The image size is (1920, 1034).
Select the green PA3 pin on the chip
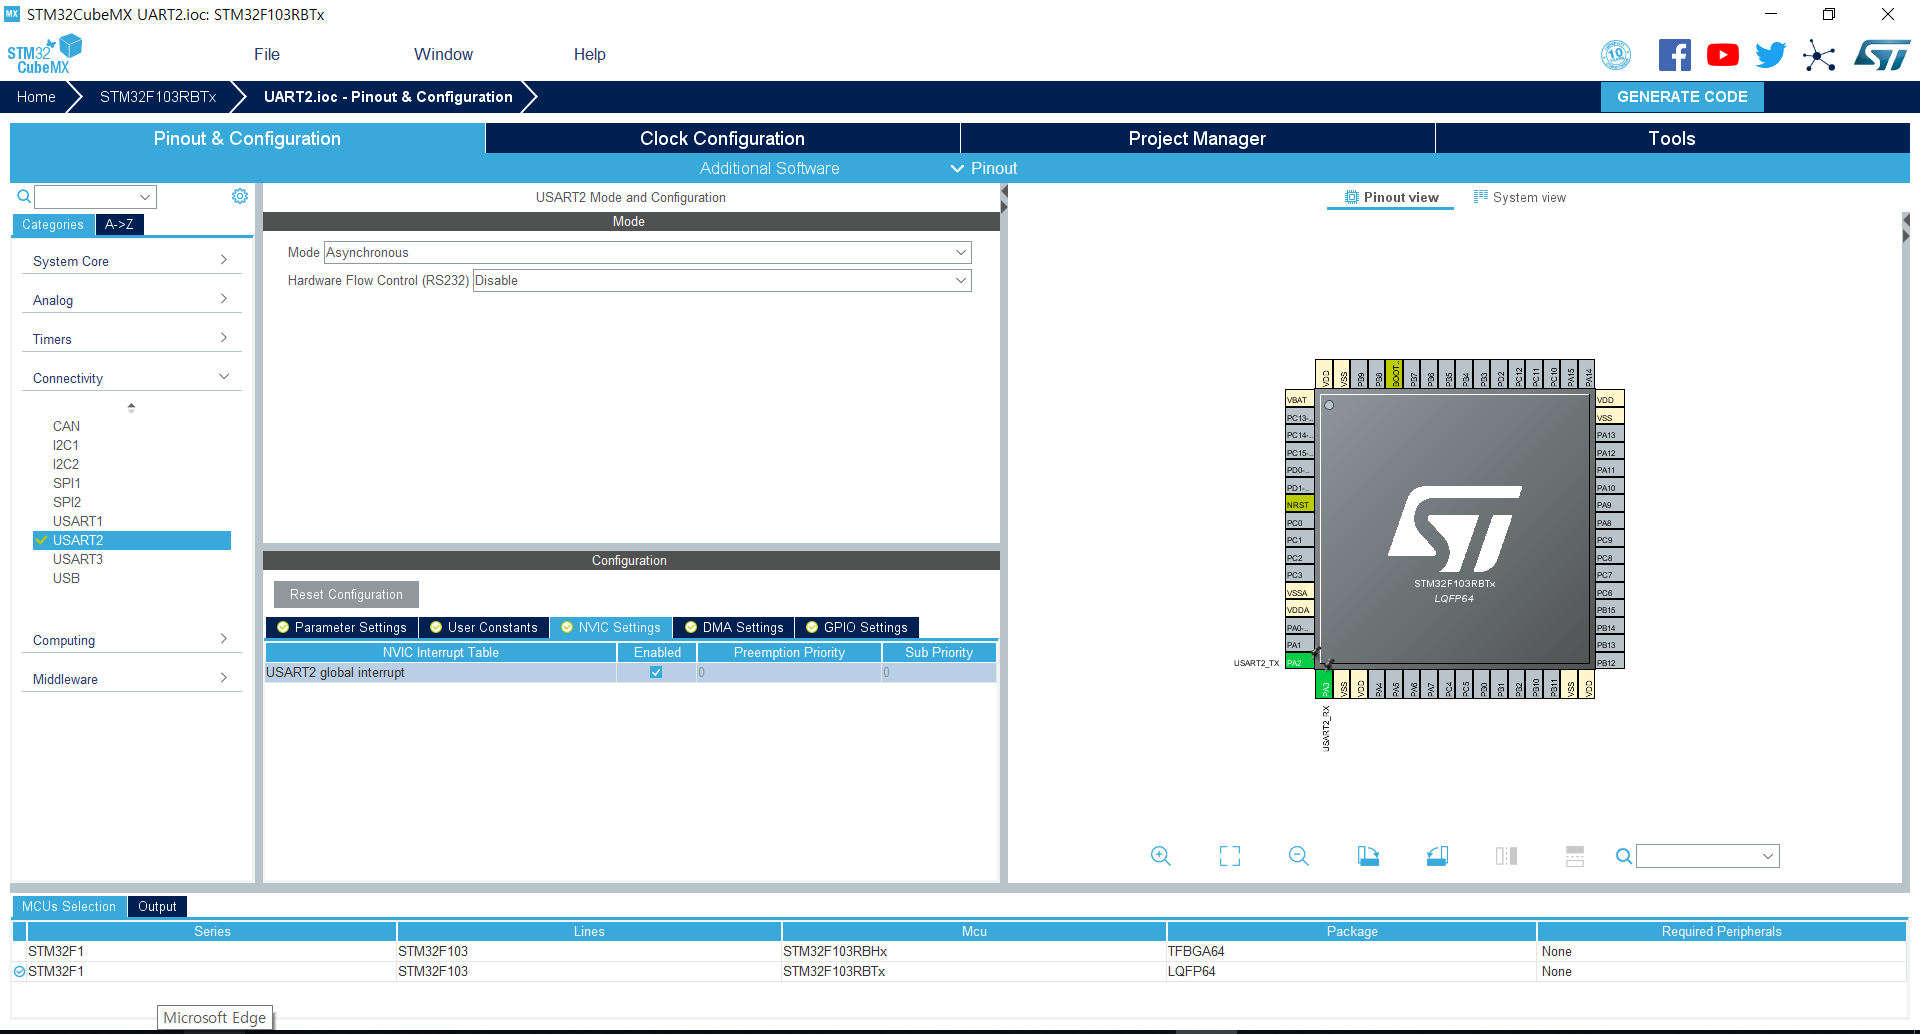(1324, 684)
